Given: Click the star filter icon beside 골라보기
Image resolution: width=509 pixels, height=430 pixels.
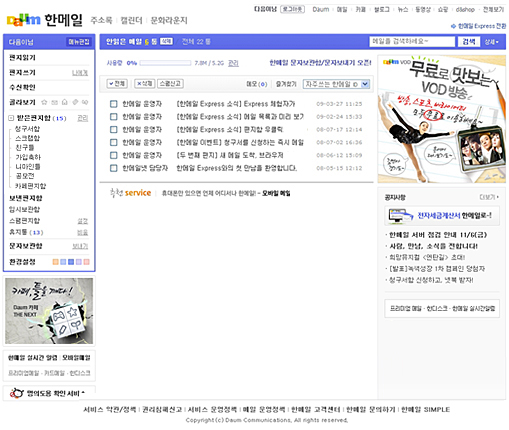Looking at the screenshot, I should tap(44, 102).
